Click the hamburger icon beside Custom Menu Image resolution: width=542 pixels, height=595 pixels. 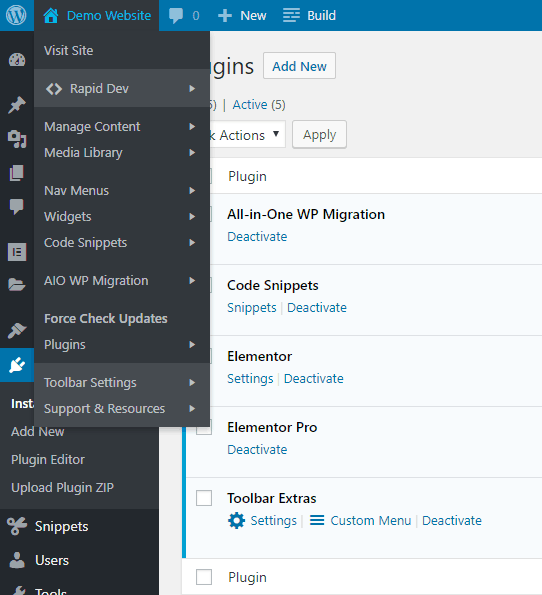[317, 520]
